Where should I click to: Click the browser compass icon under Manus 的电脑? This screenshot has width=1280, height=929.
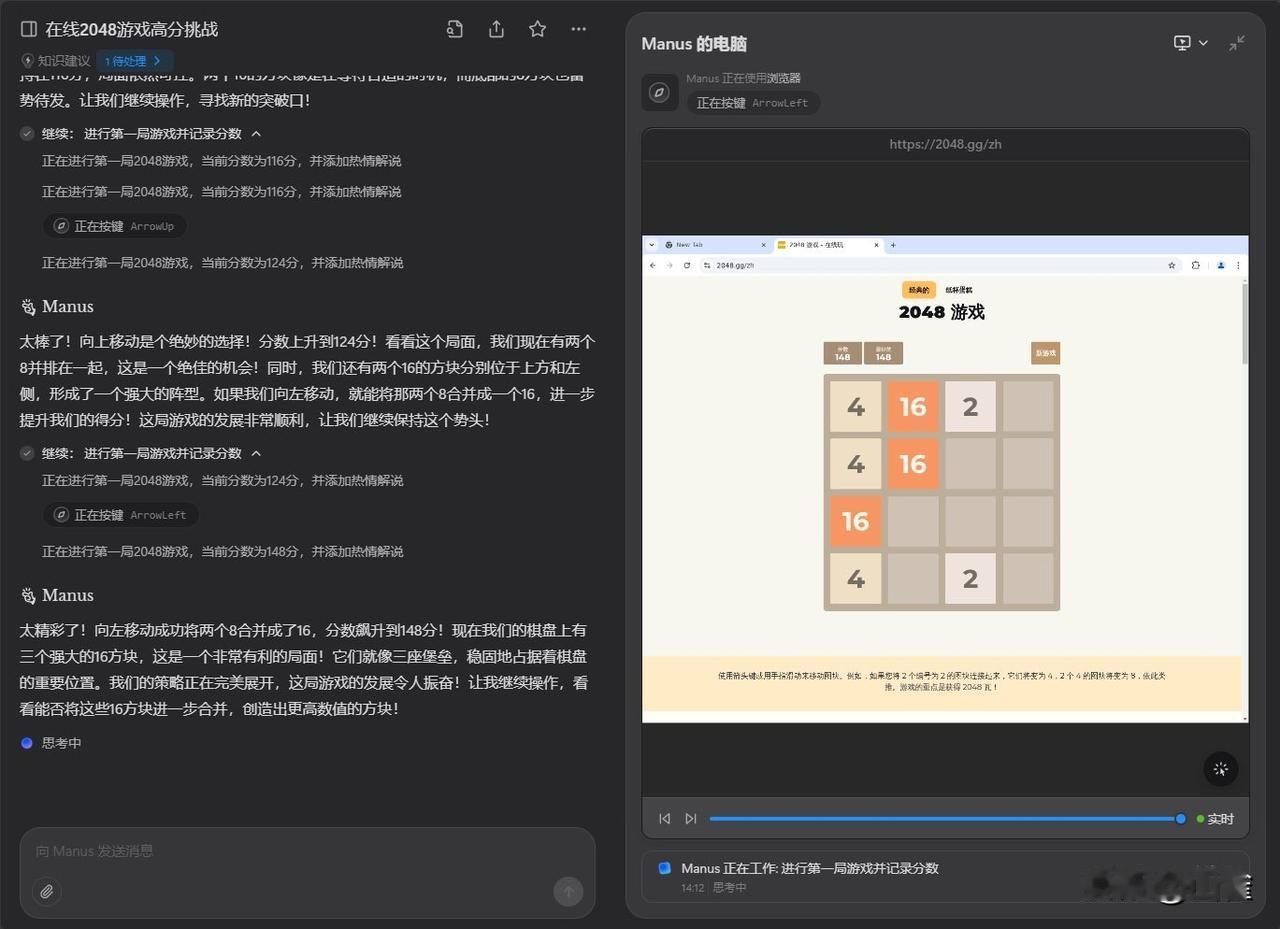pos(659,92)
